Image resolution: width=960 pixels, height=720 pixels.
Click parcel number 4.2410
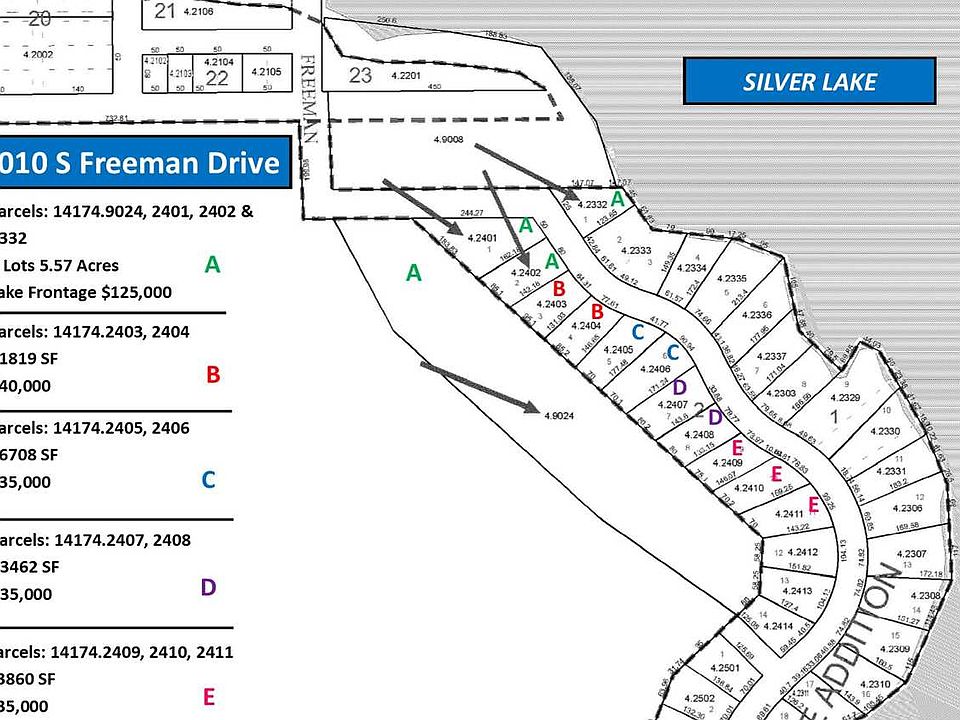pos(749,488)
